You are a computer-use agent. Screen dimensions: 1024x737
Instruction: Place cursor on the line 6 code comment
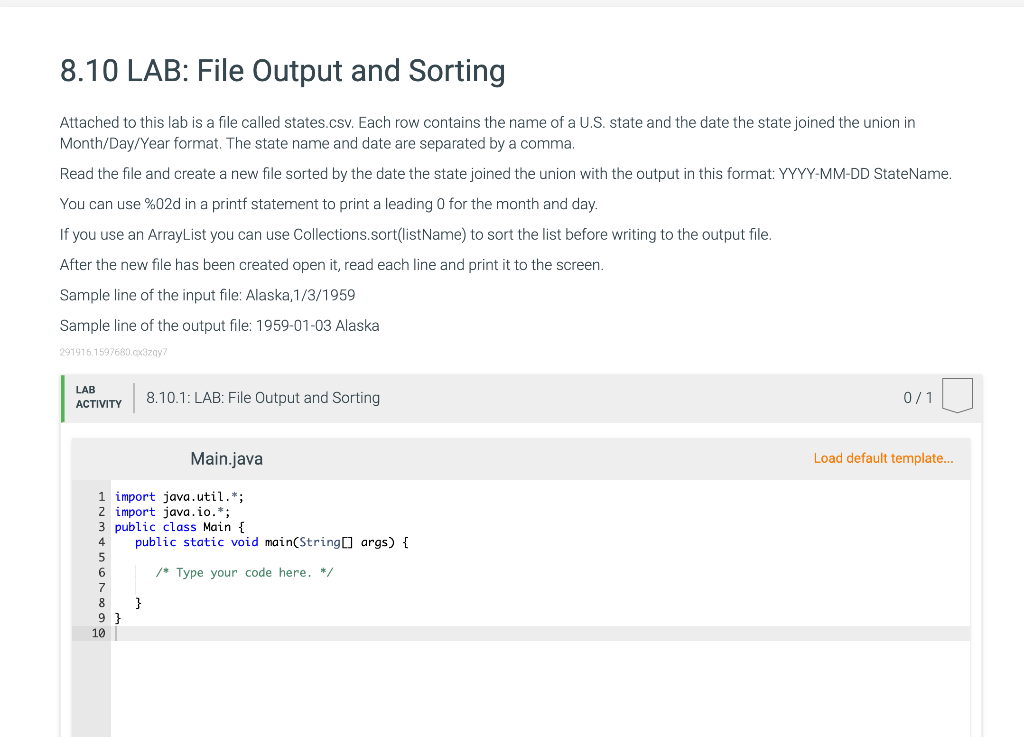[x=243, y=572]
